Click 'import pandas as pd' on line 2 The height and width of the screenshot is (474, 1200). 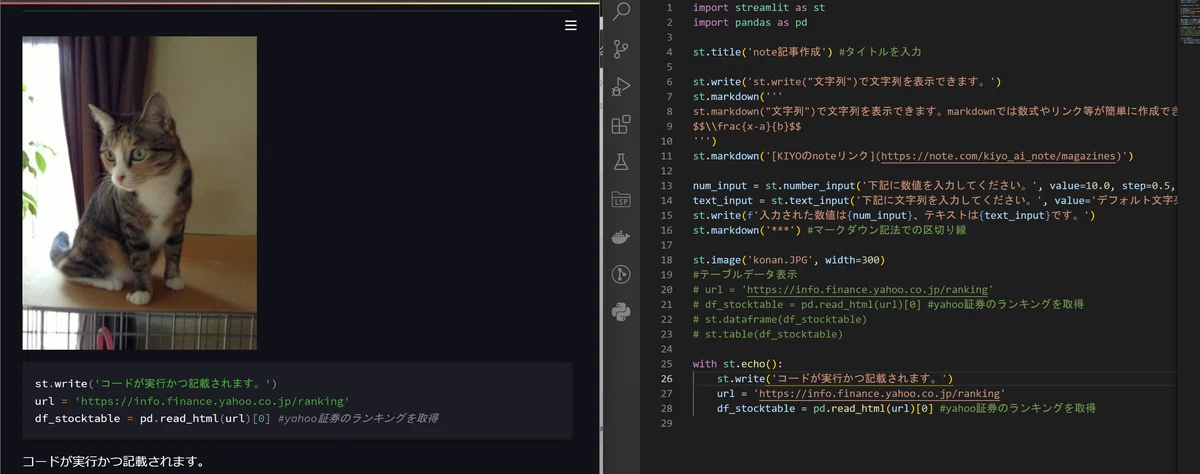(750, 22)
